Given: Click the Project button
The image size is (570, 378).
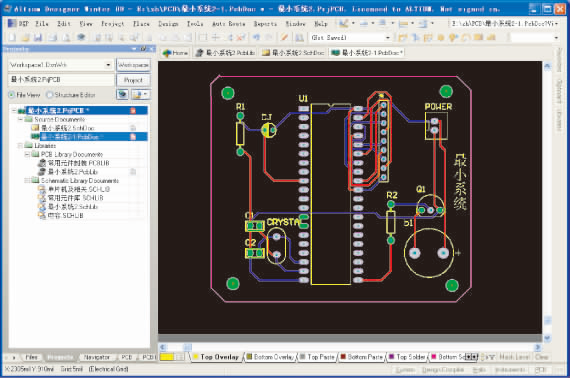Looking at the screenshot, I should tap(133, 80).
